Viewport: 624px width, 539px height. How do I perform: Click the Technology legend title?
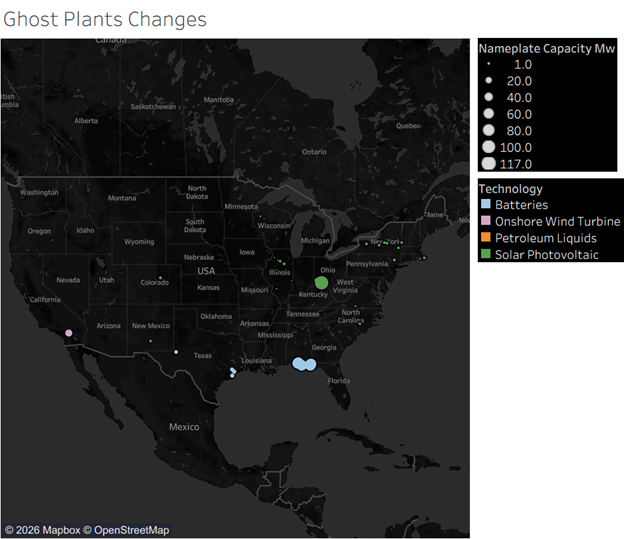click(x=511, y=188)
